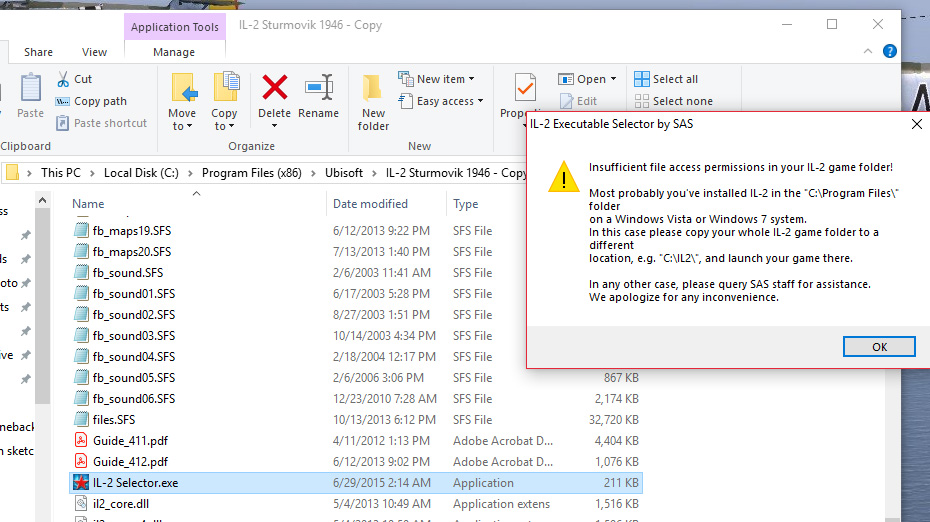The width and height of the screenshot is (930, 522).
Task: Click OK in the IL-2 Selector dialog
Action: pyautogui.click(x=879, y=346)
